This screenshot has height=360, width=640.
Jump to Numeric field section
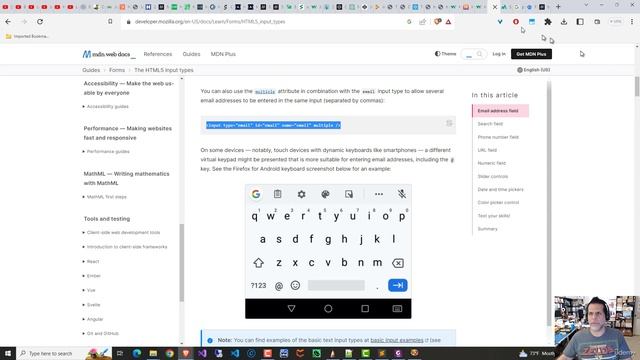(491, 163)
